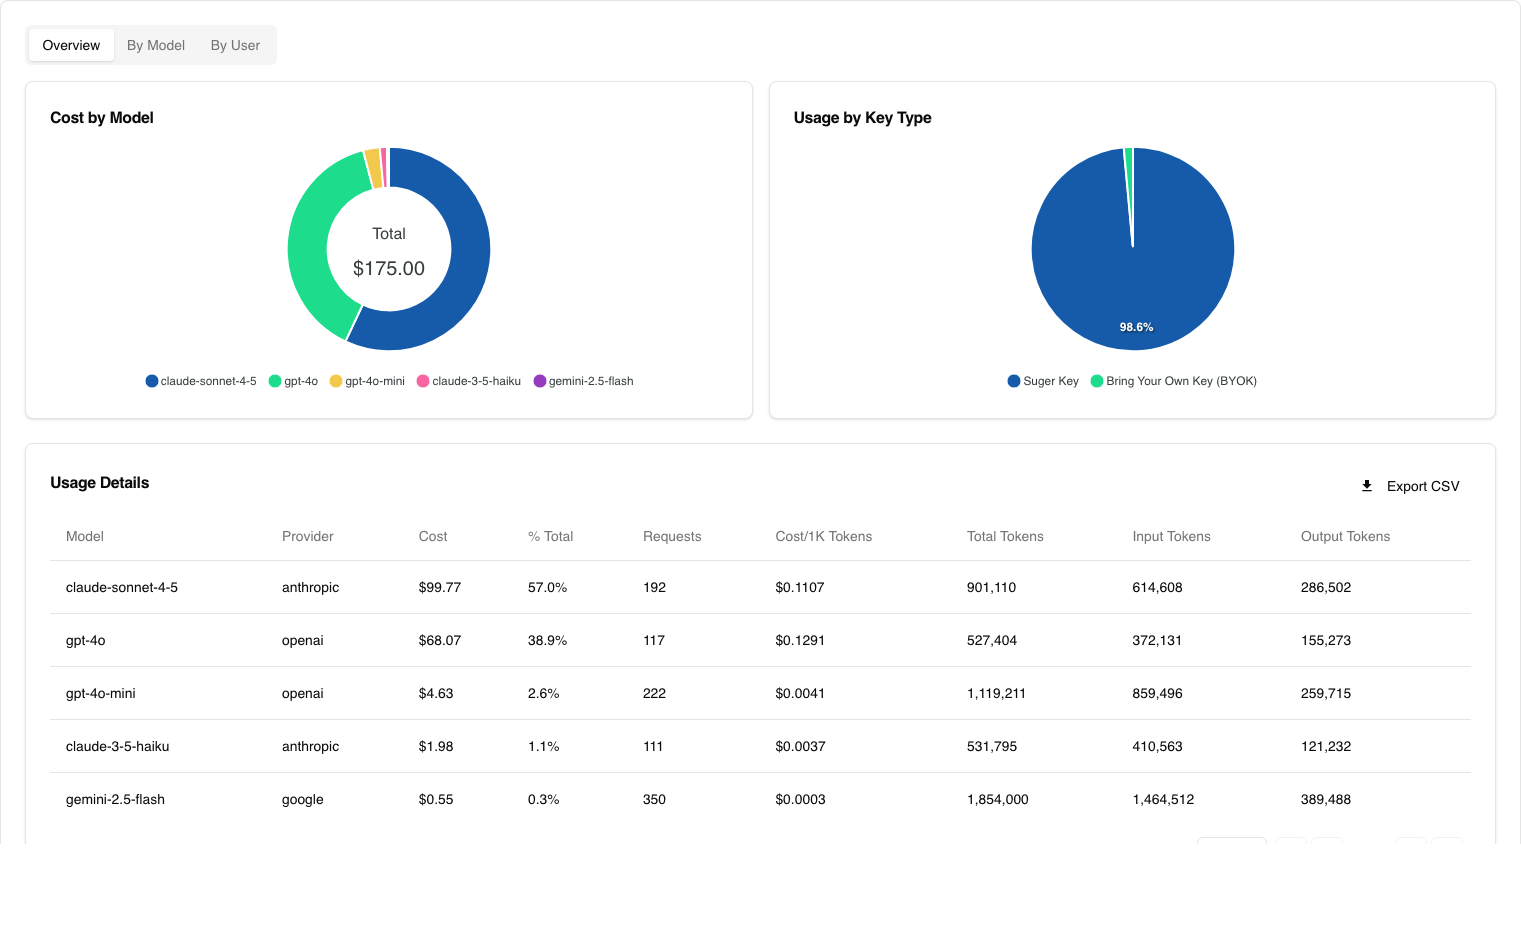Toggle the Suger Key legend dot
The image size is (1521, 931).
tap(1014, 381)
